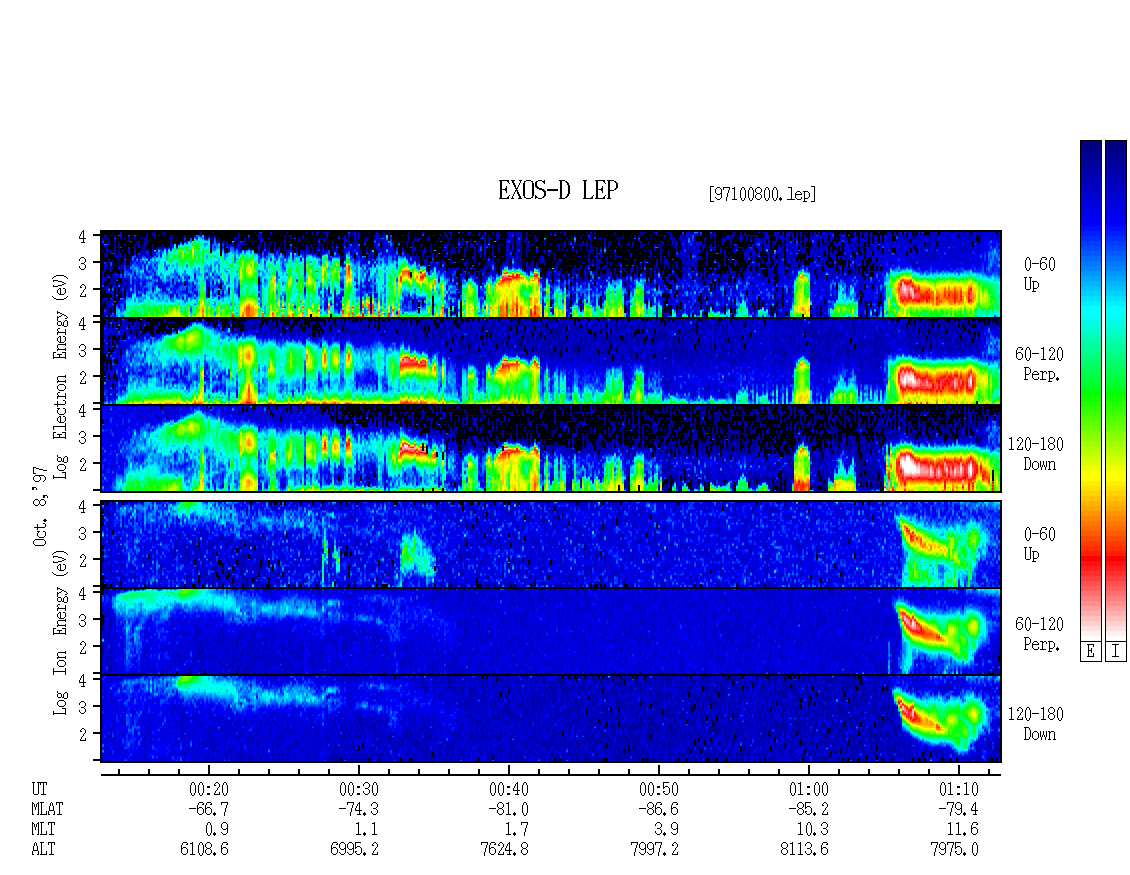Screen dimensions: 1130x875
Task: Click the Log Electron Energy (eV) axis label
Action: tap(61, 375)
